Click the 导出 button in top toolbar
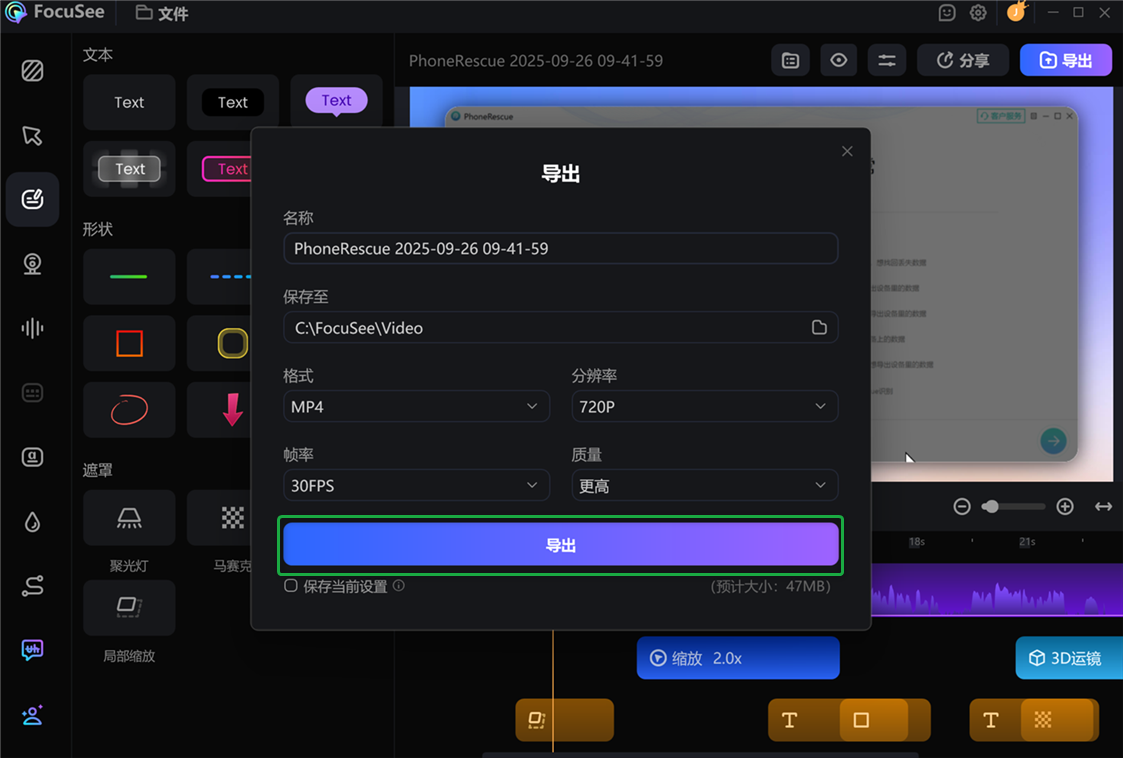 1066,60
